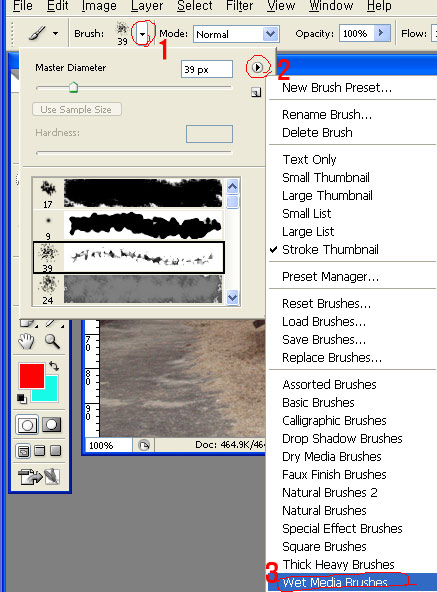Select the Hand tool
This screenshot has height=592, width=437.
pyautogui.click(x=26, y=341)
